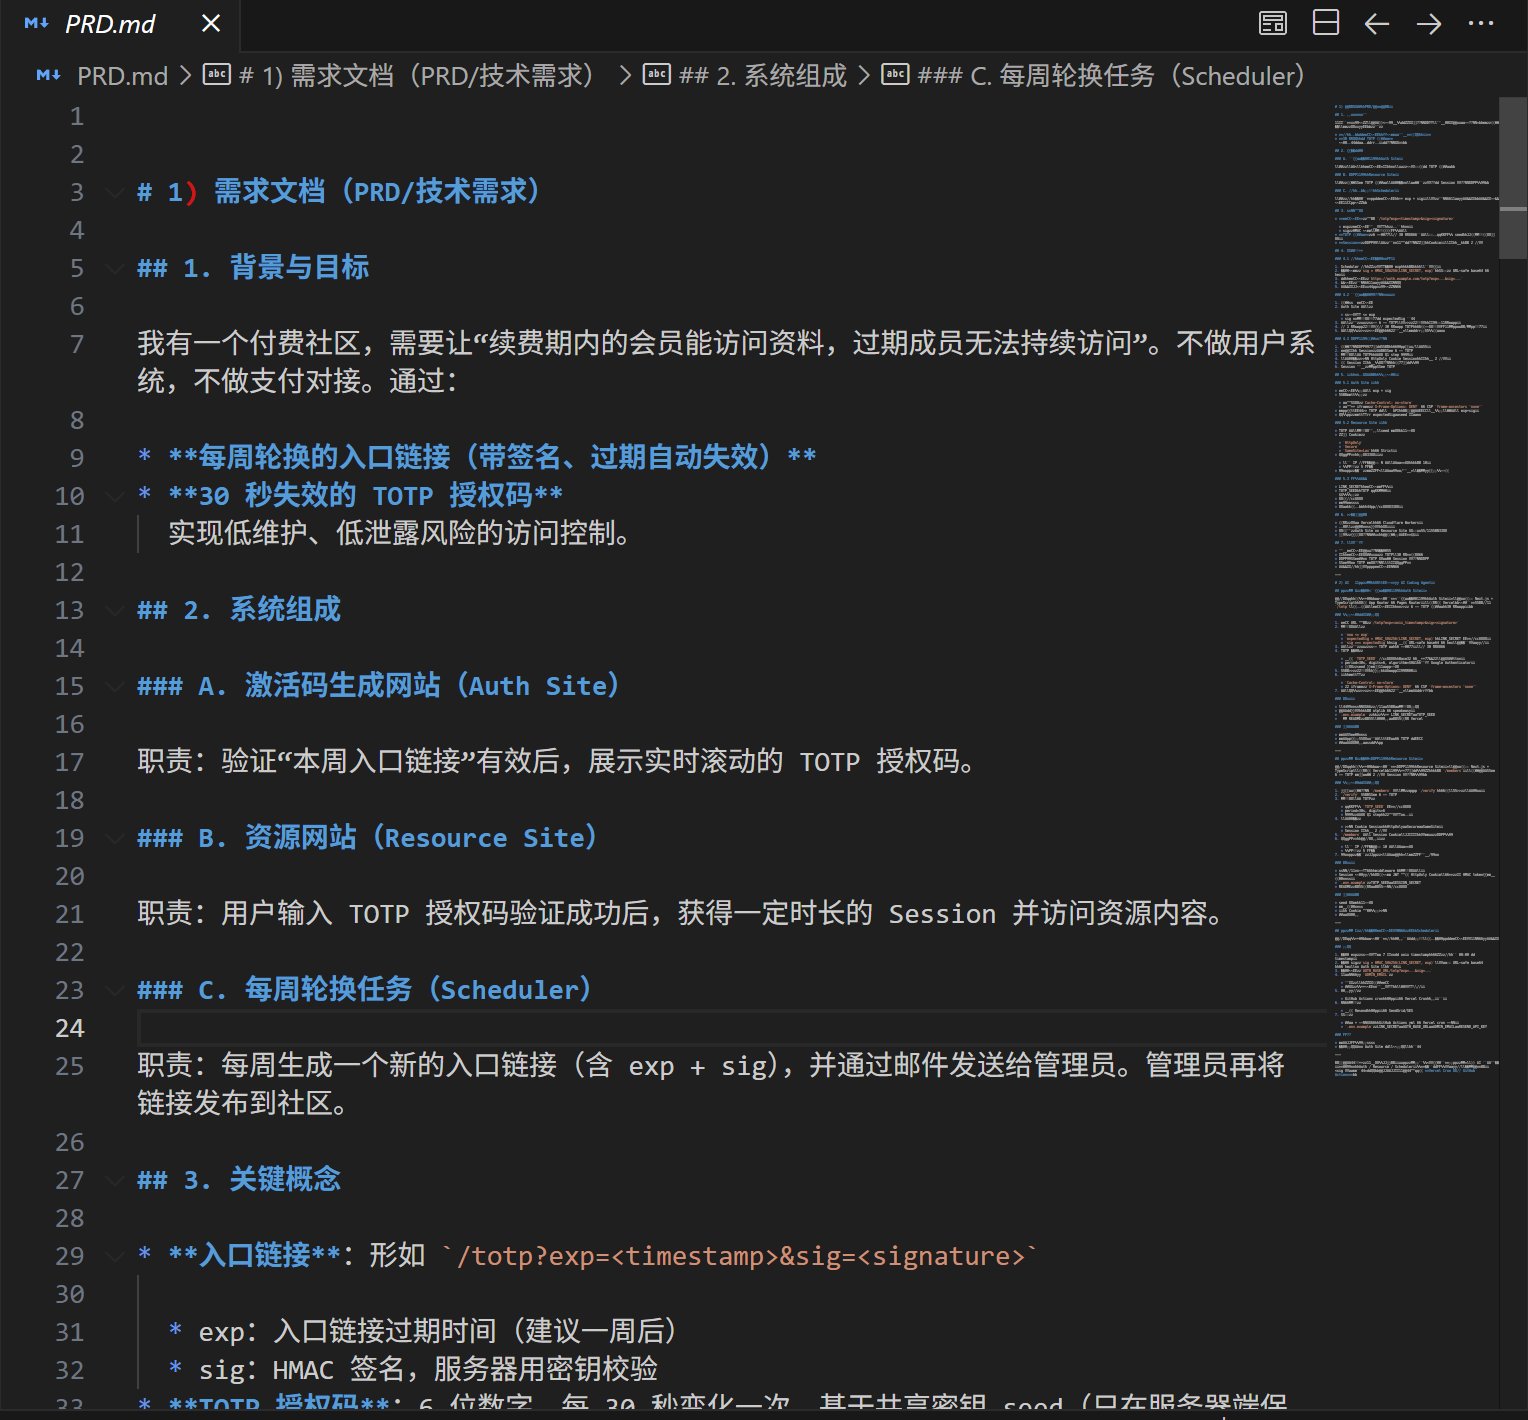Go back with the left arrow
The width and height of the screenshot is (1528, 1420).
point(1377,23)
